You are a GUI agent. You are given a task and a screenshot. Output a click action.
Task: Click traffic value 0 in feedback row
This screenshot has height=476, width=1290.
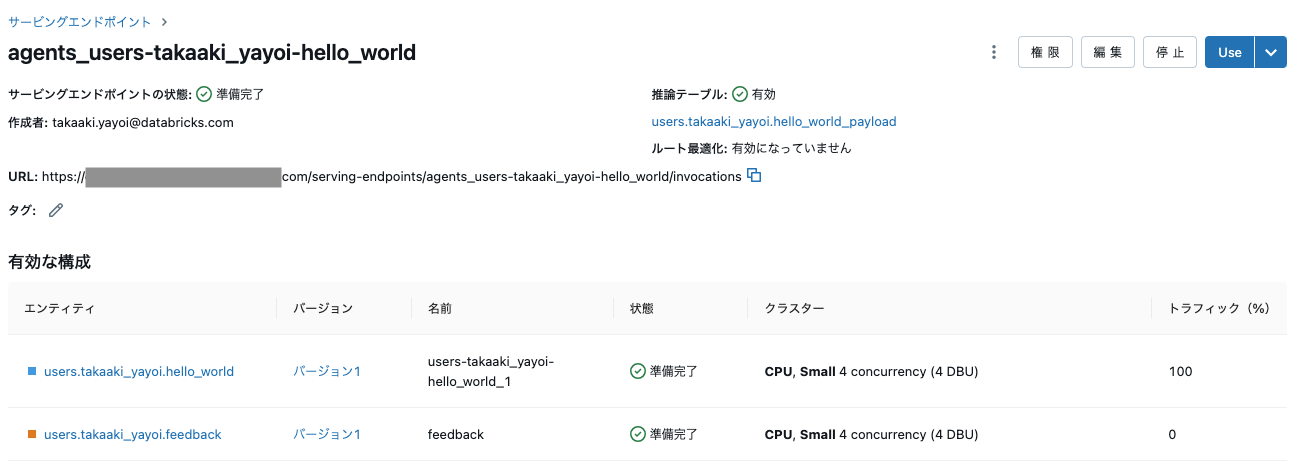click(x=1172, y=434)
